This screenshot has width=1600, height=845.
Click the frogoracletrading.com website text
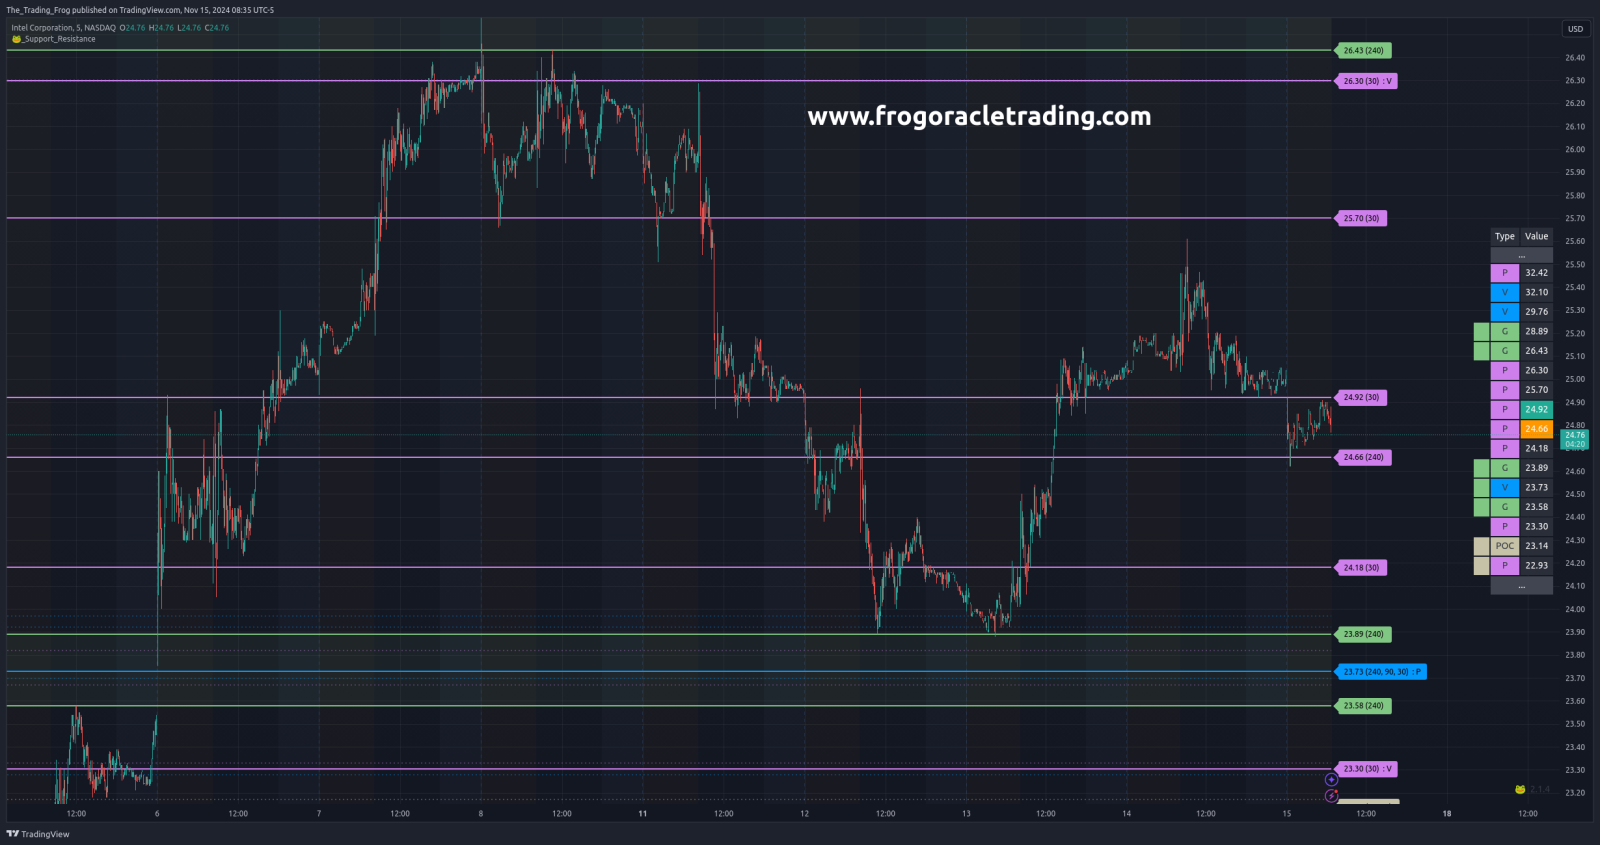(979, 116)
